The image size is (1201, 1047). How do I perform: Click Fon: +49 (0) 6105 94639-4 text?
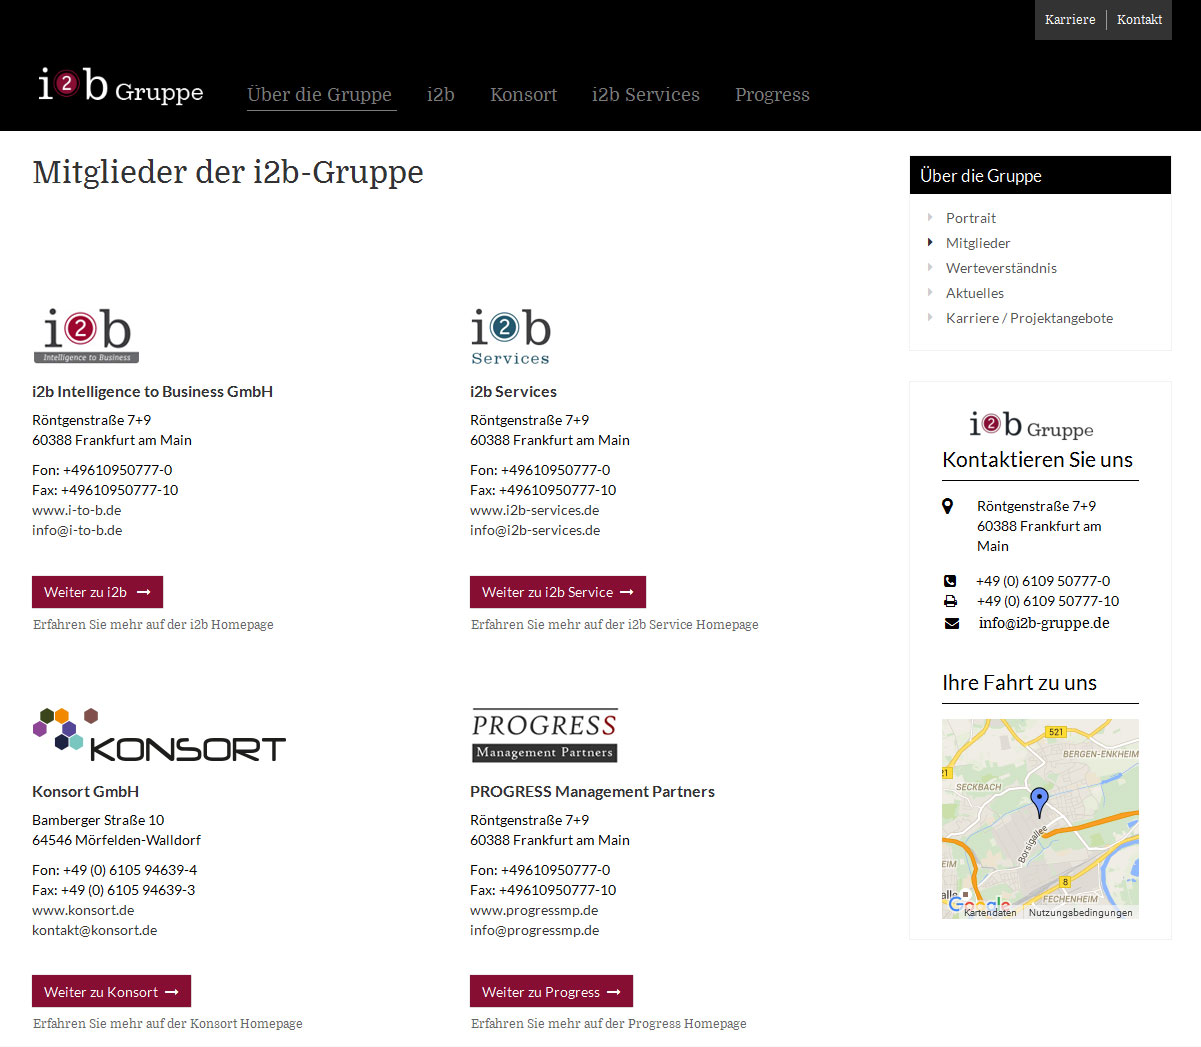coord(114,870)
